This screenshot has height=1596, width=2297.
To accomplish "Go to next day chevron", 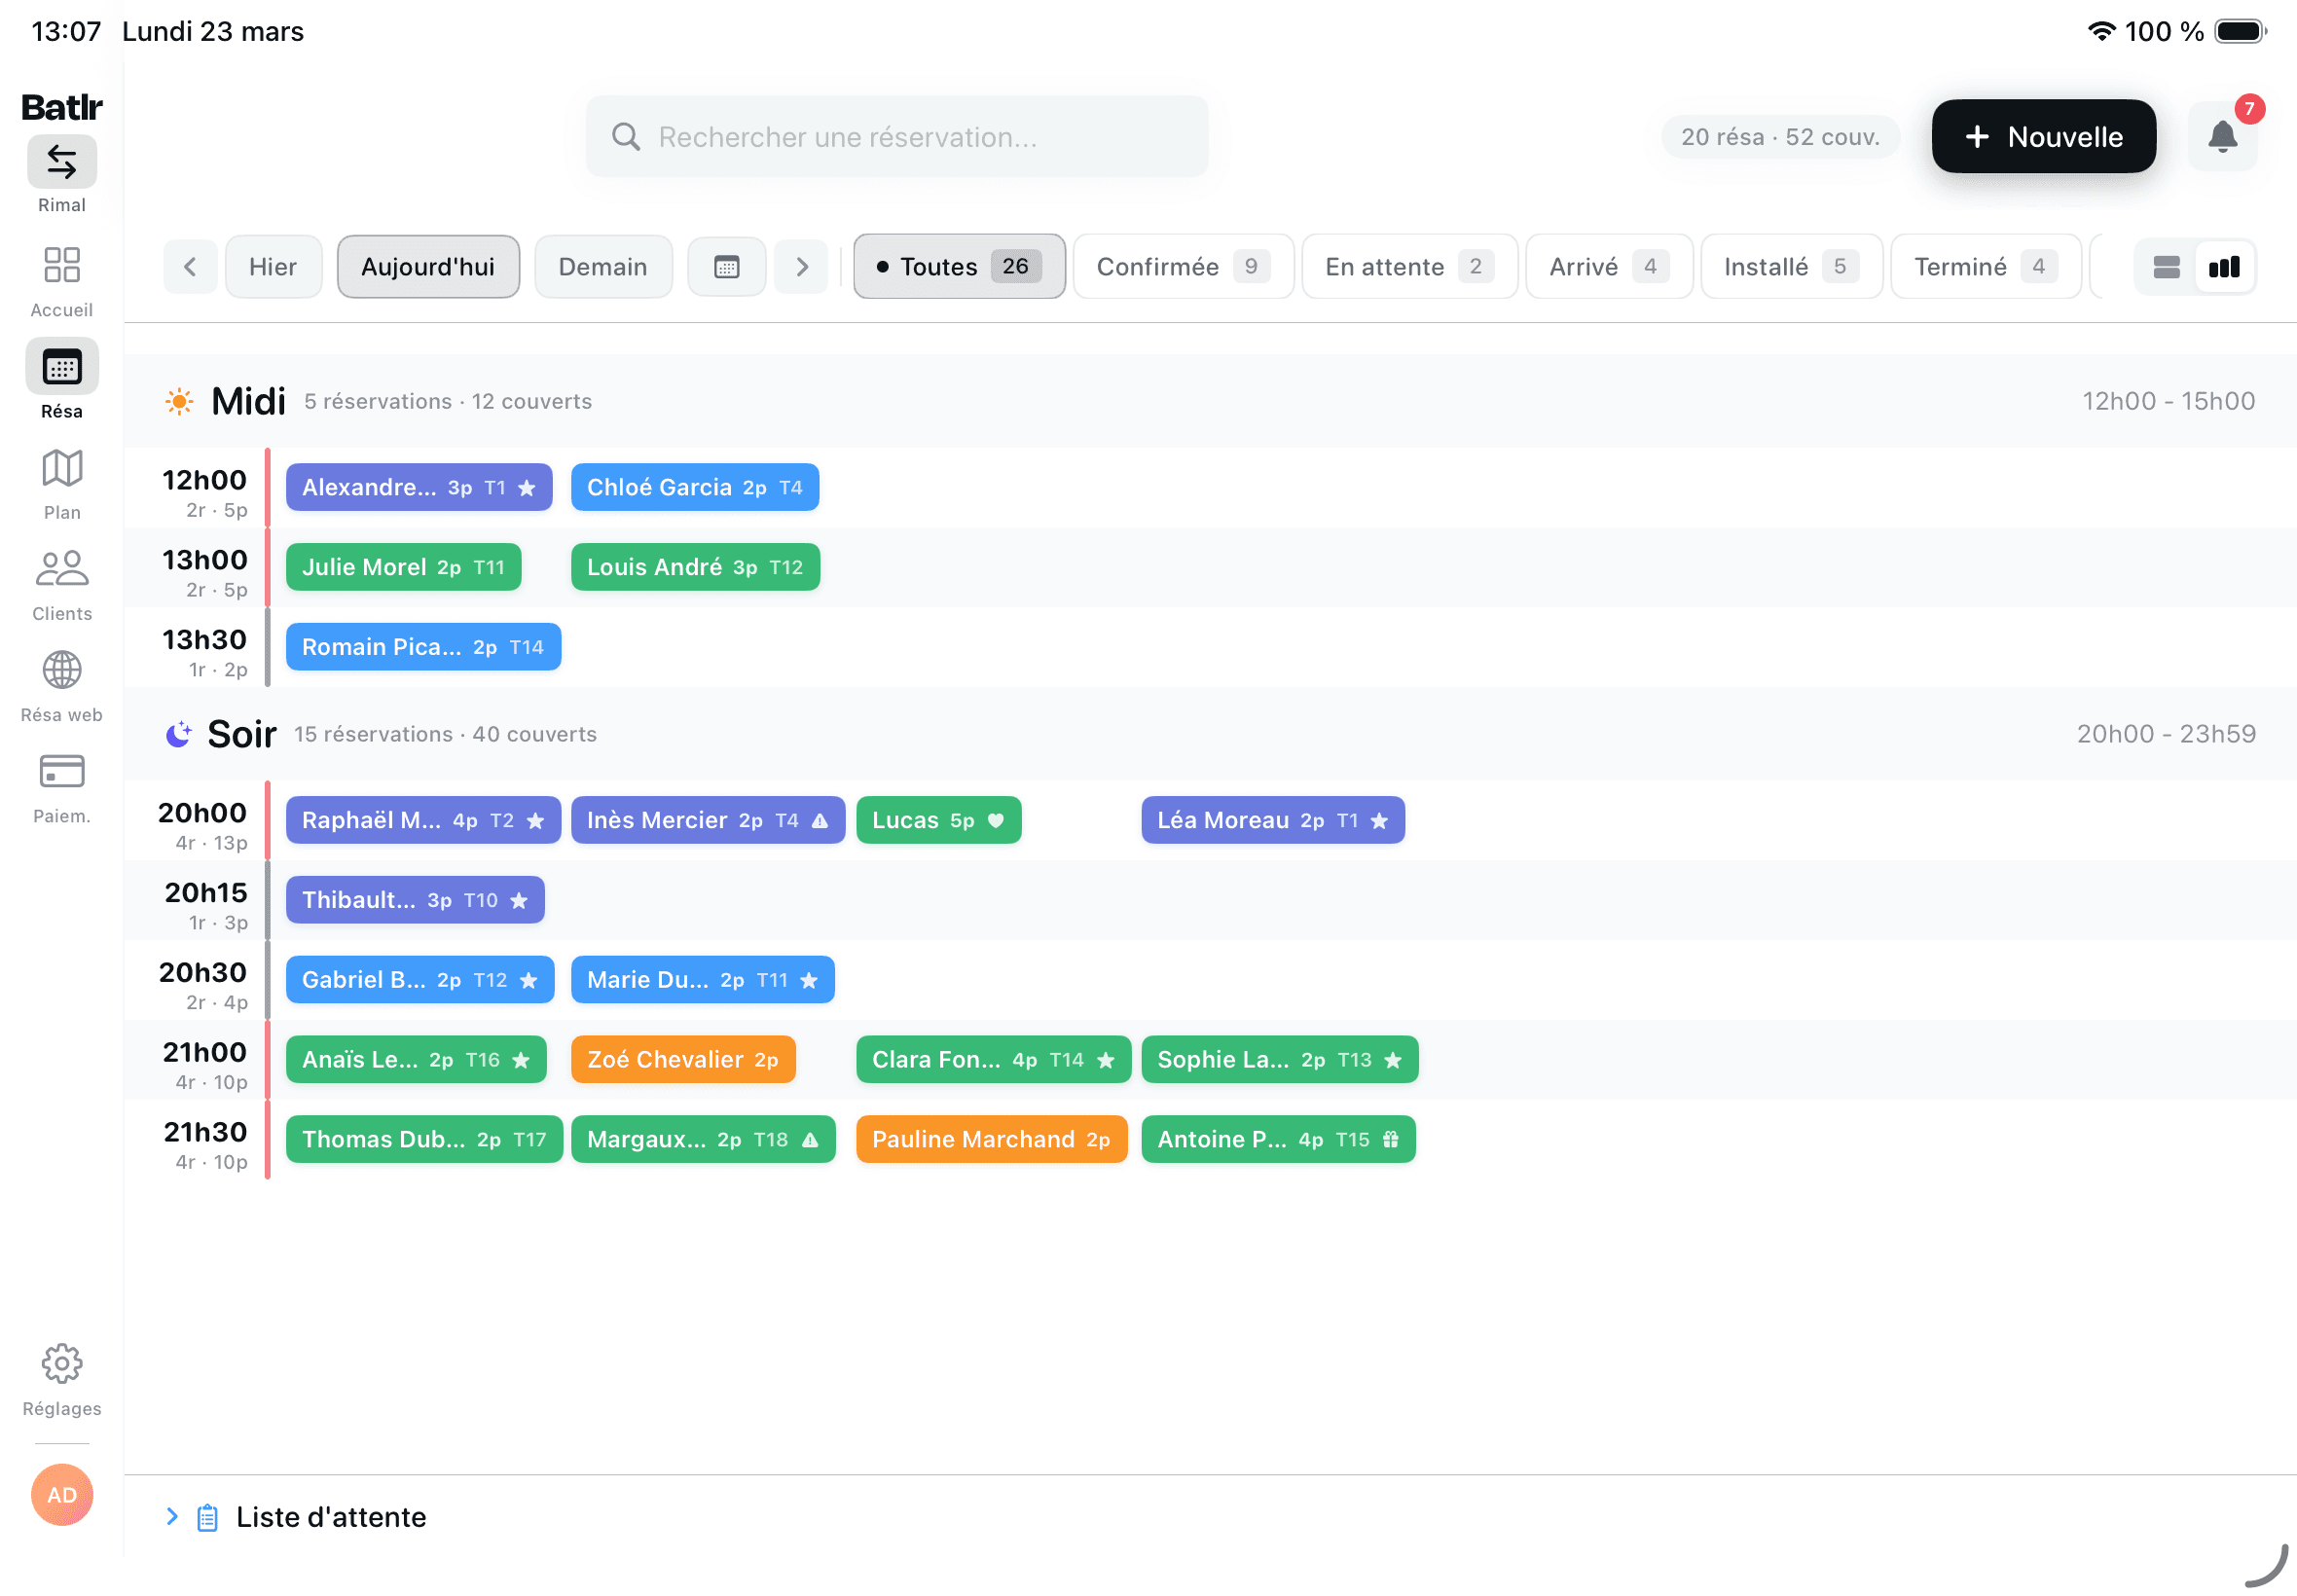I will point(801,267).
